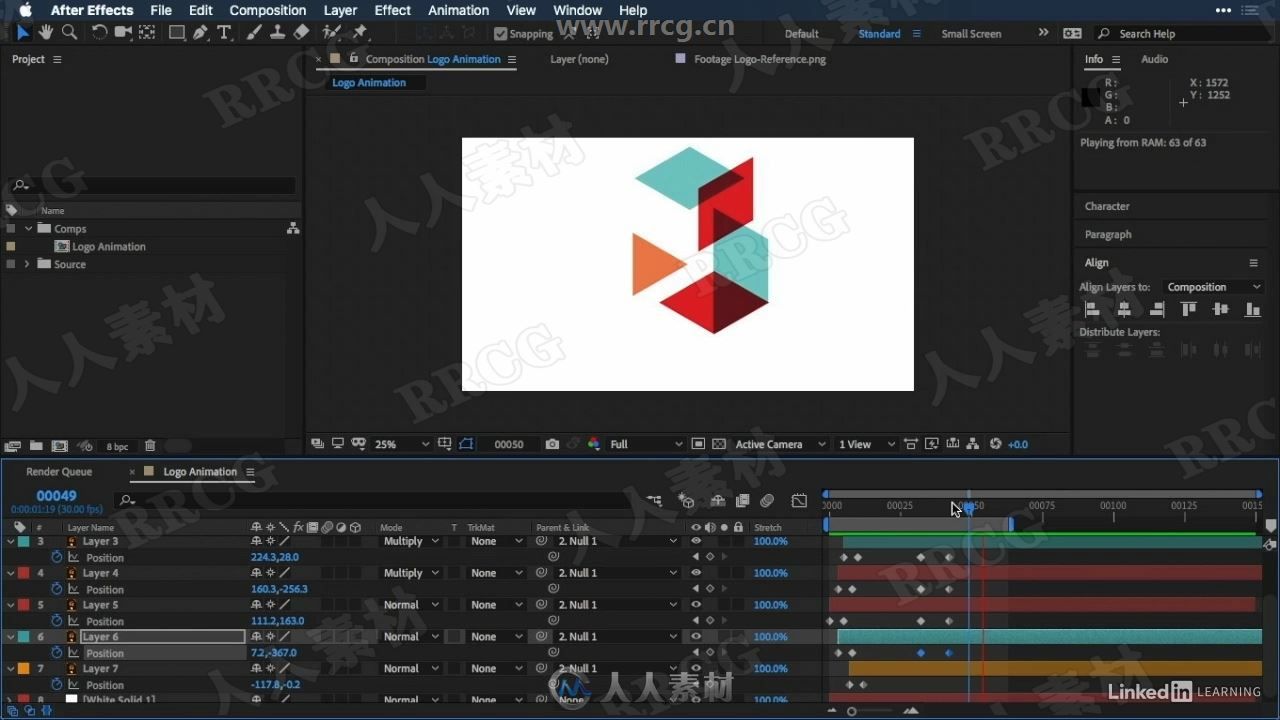
Task: Align layers to left edge
Action: [x=1092, y=310]
